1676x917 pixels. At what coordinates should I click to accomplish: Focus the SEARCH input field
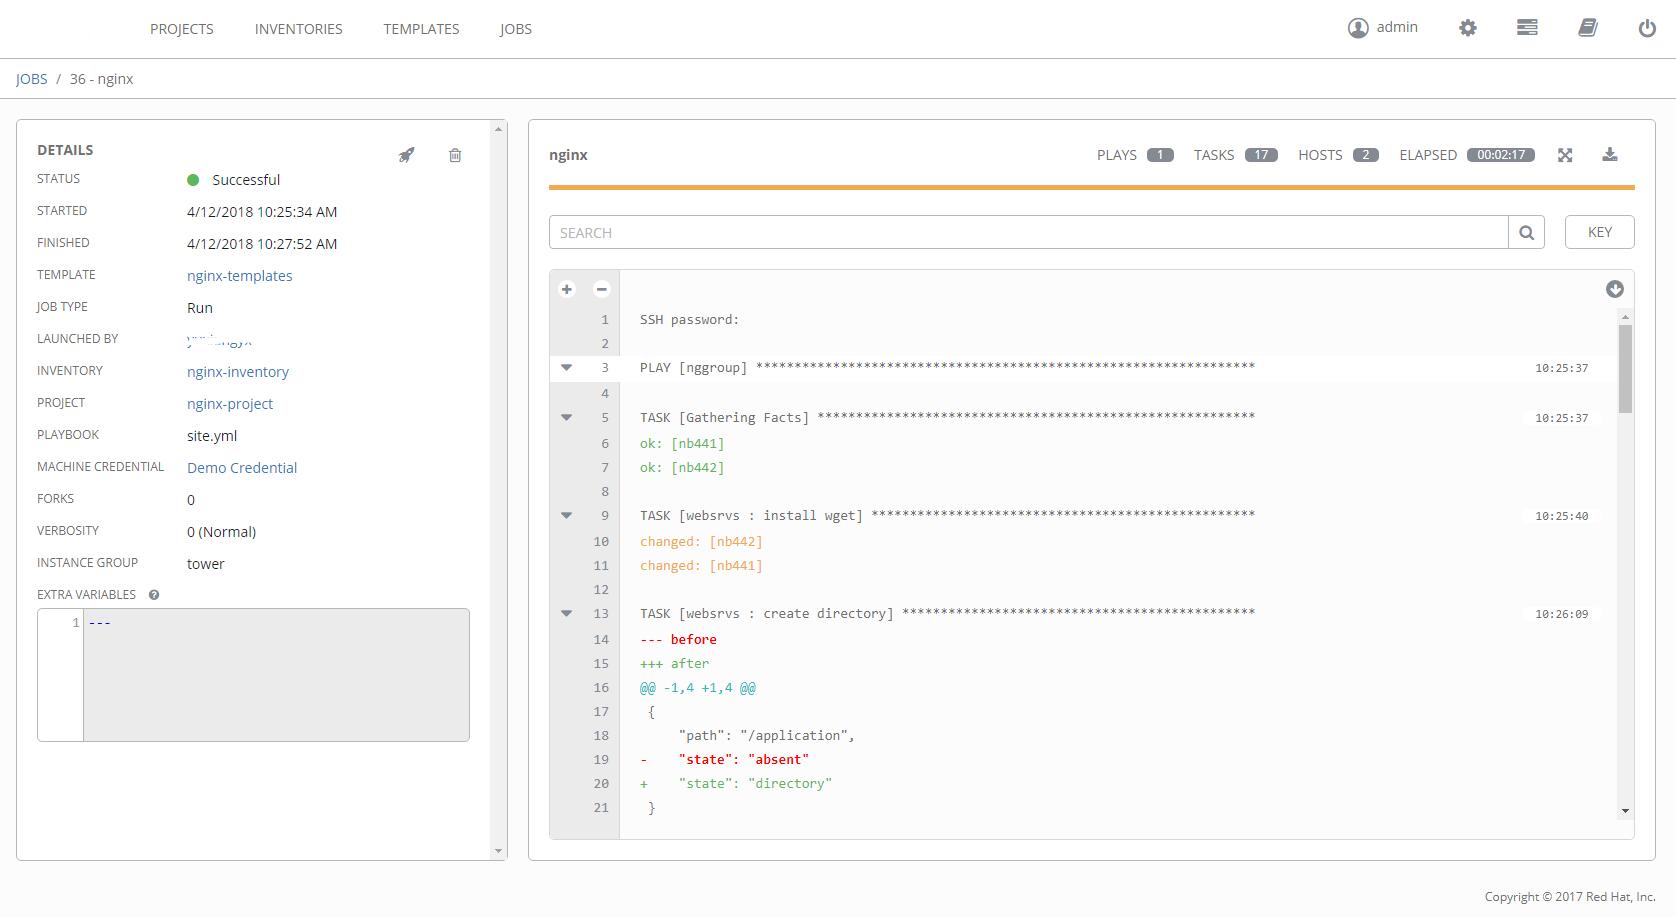tap(1028, 232)
